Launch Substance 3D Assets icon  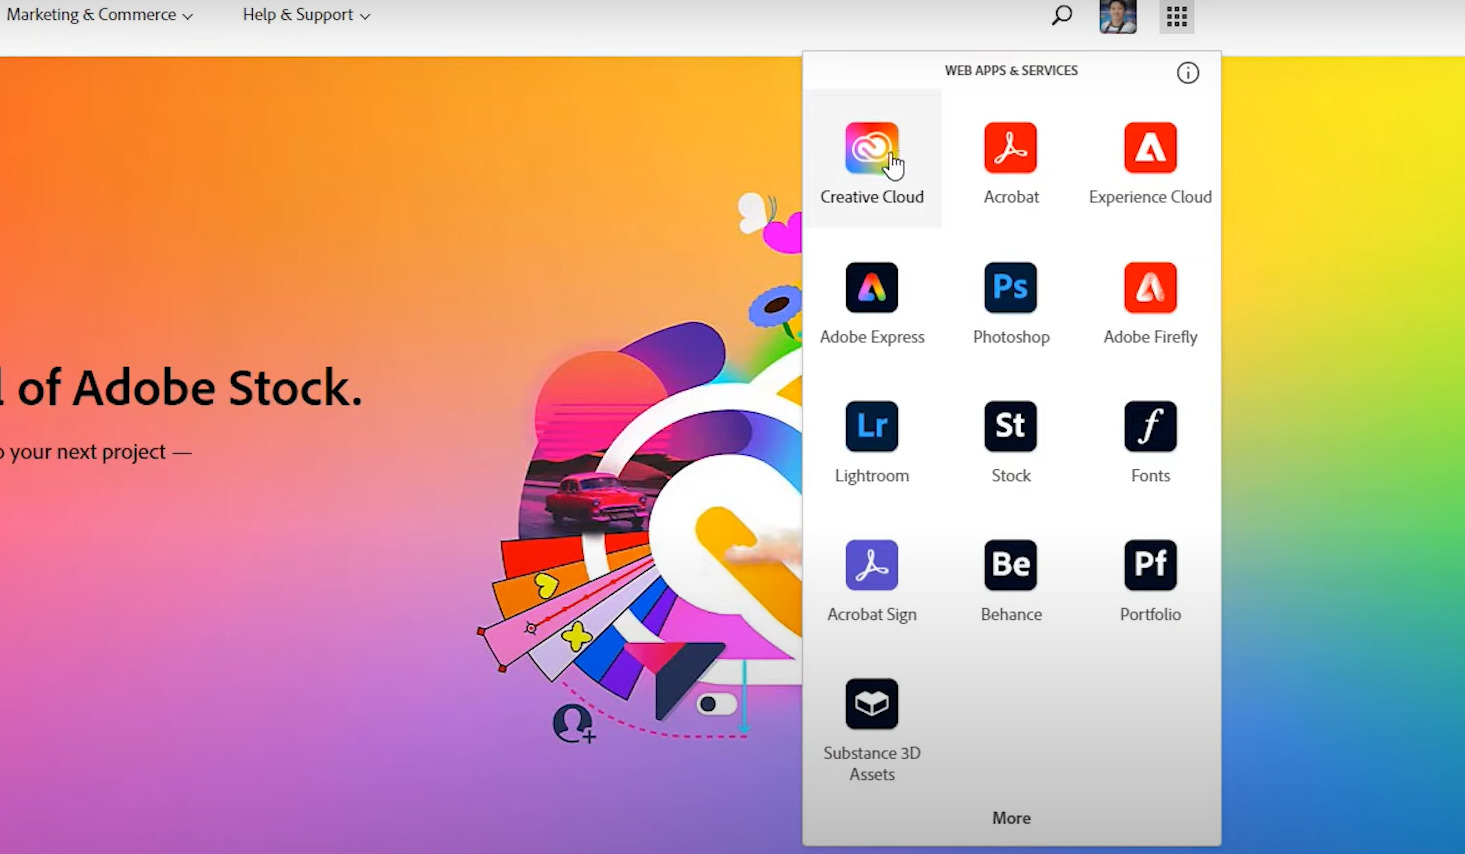872,704
